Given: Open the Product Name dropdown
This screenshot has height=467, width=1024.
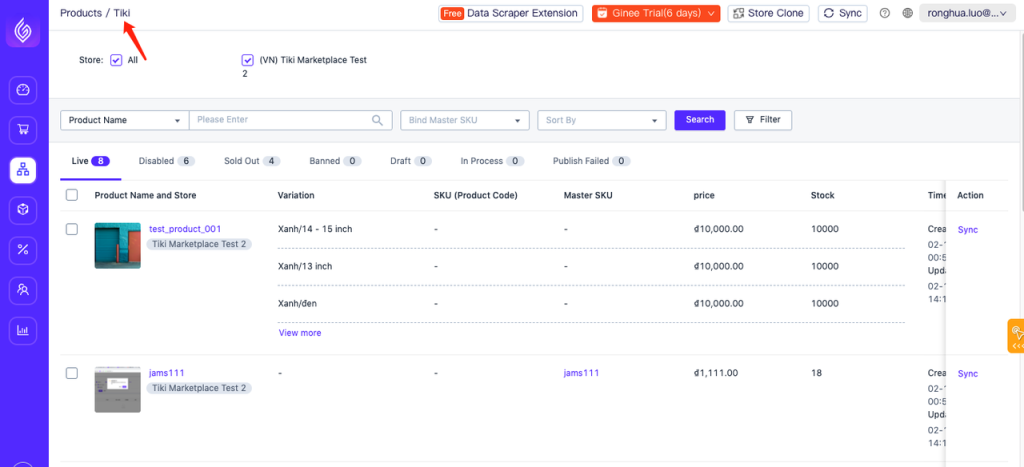Looking at the screenshot, I should coord(124,120).
